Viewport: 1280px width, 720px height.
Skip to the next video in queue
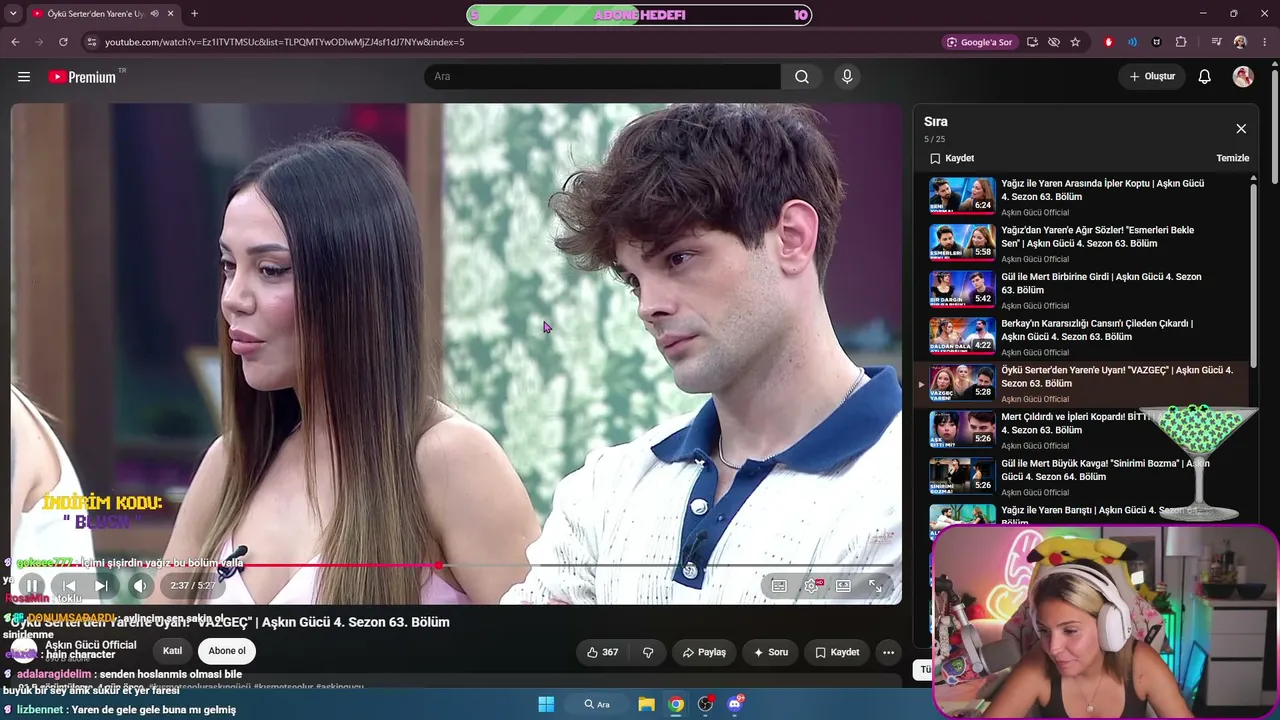(101, 586)
